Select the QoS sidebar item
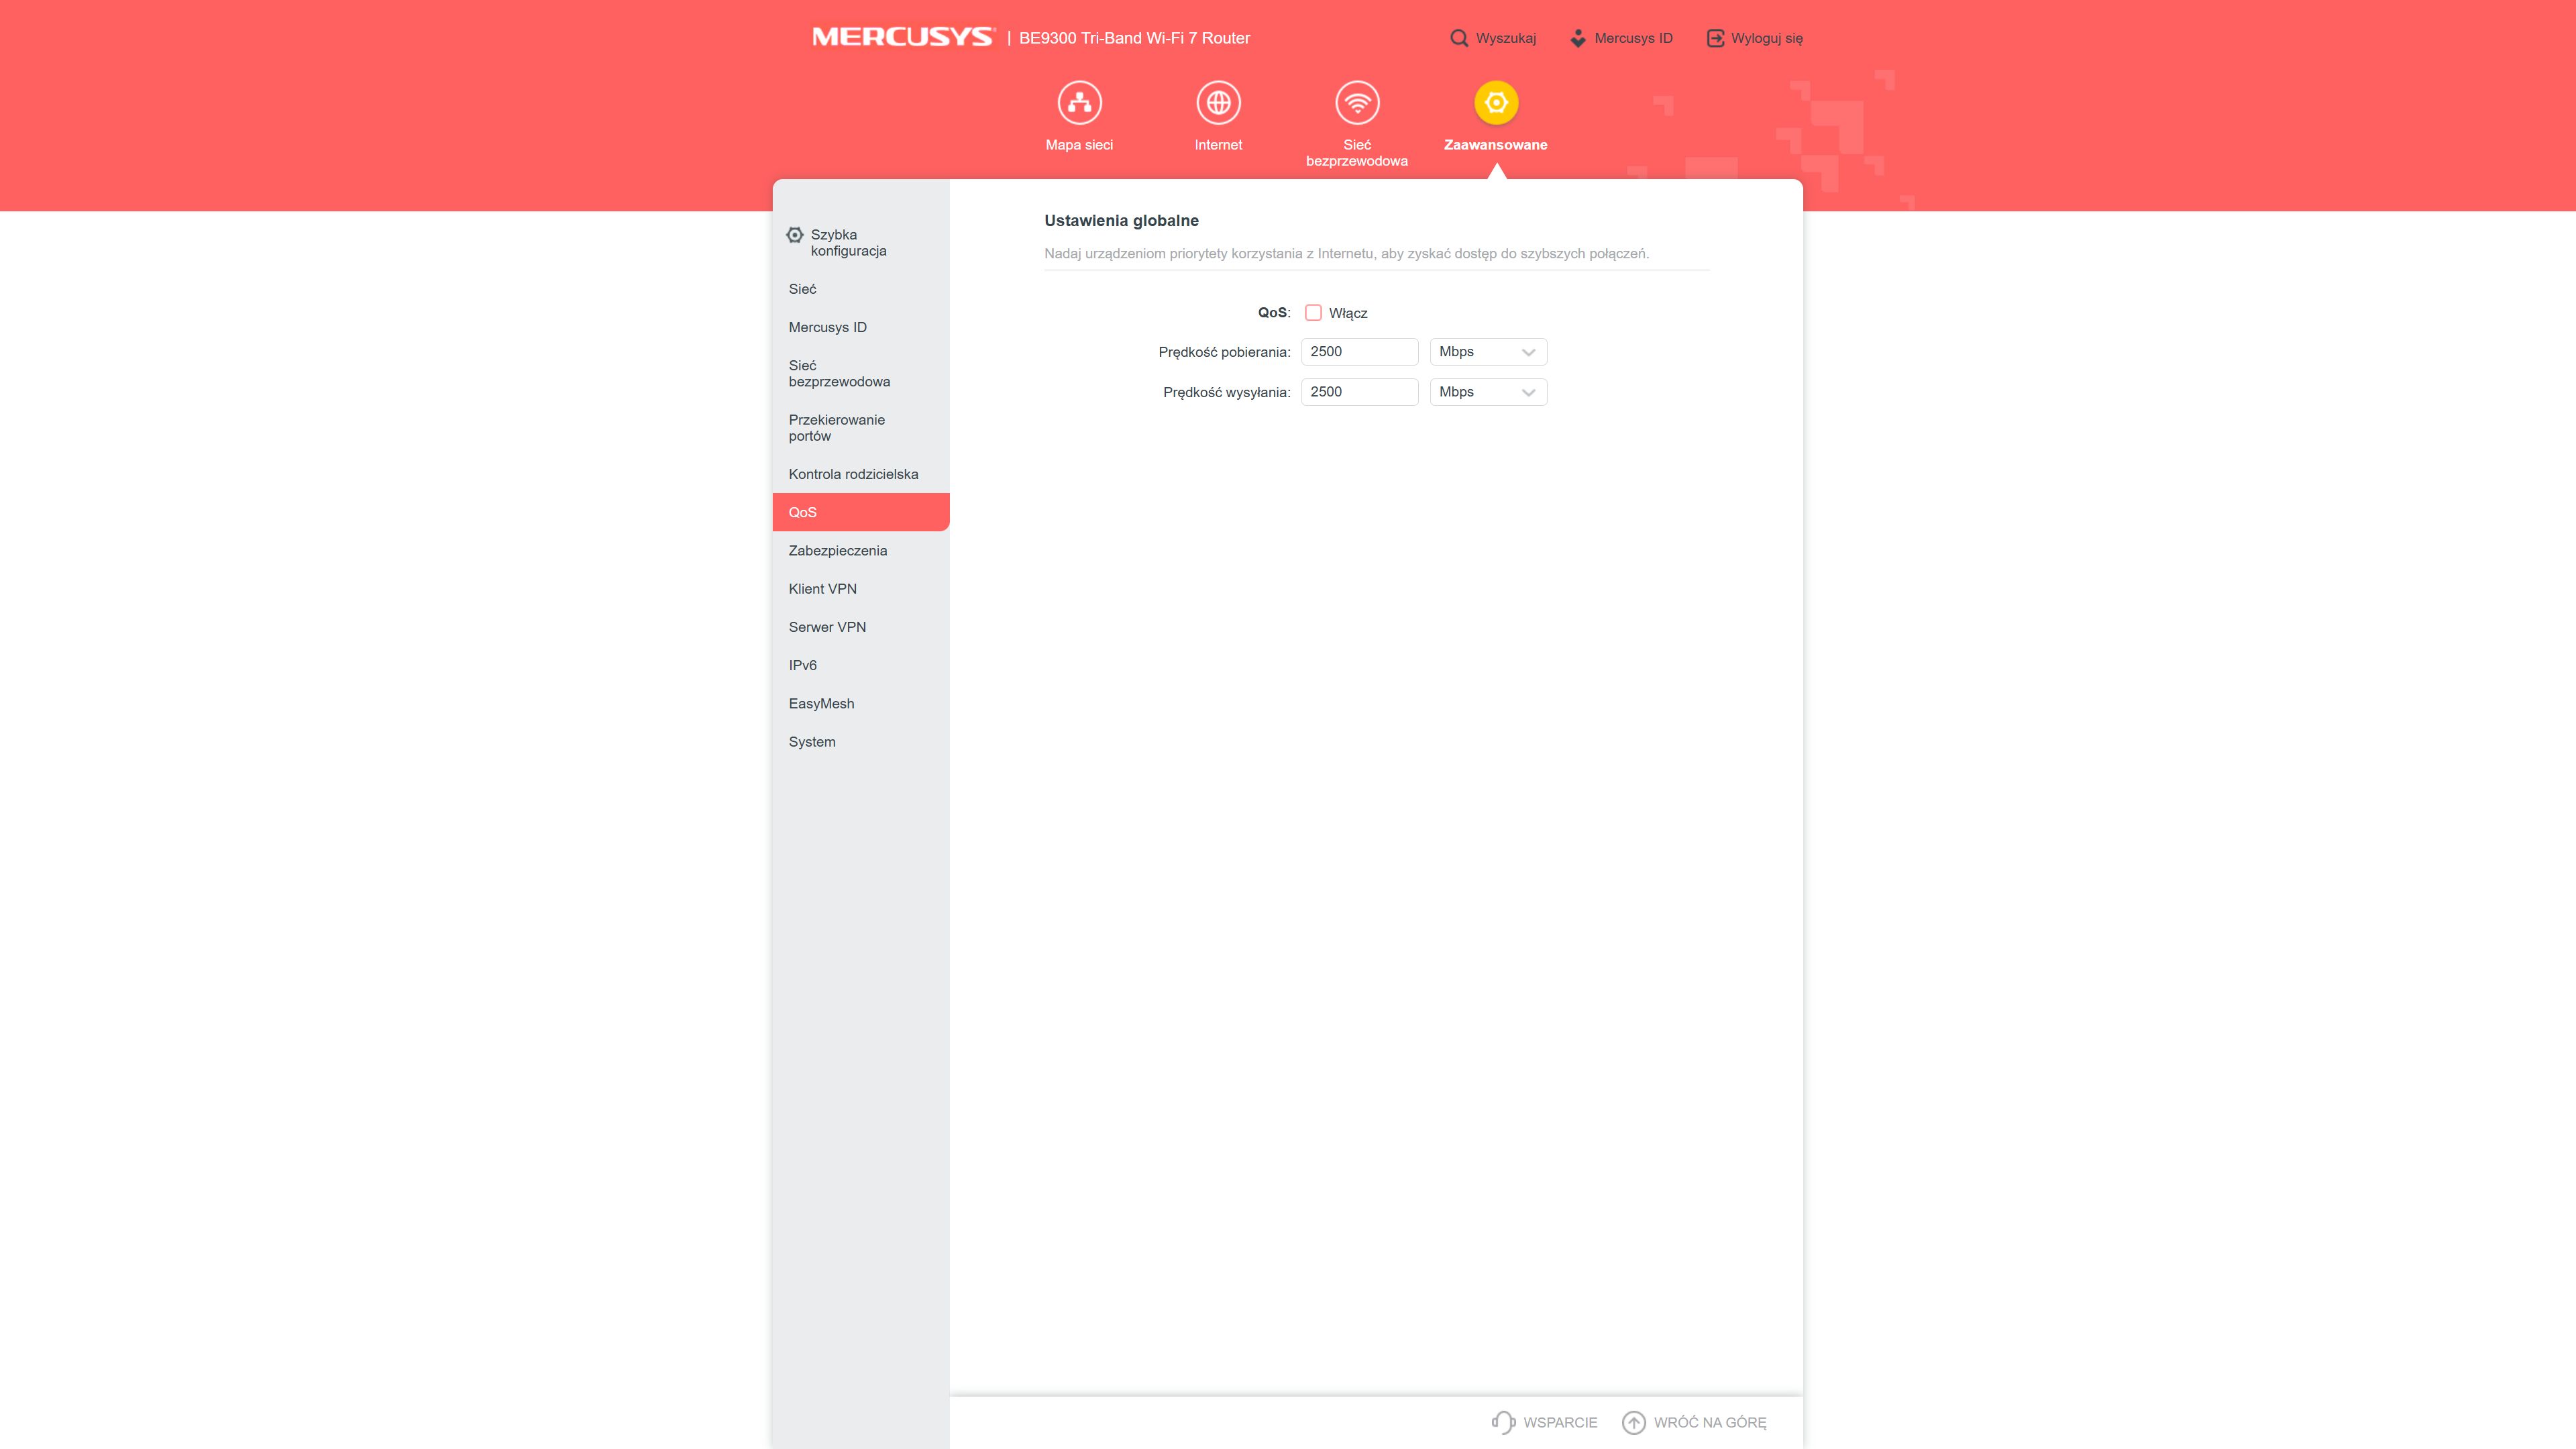The width and height of the screenshot is (2576, 1449). [861, 512]
